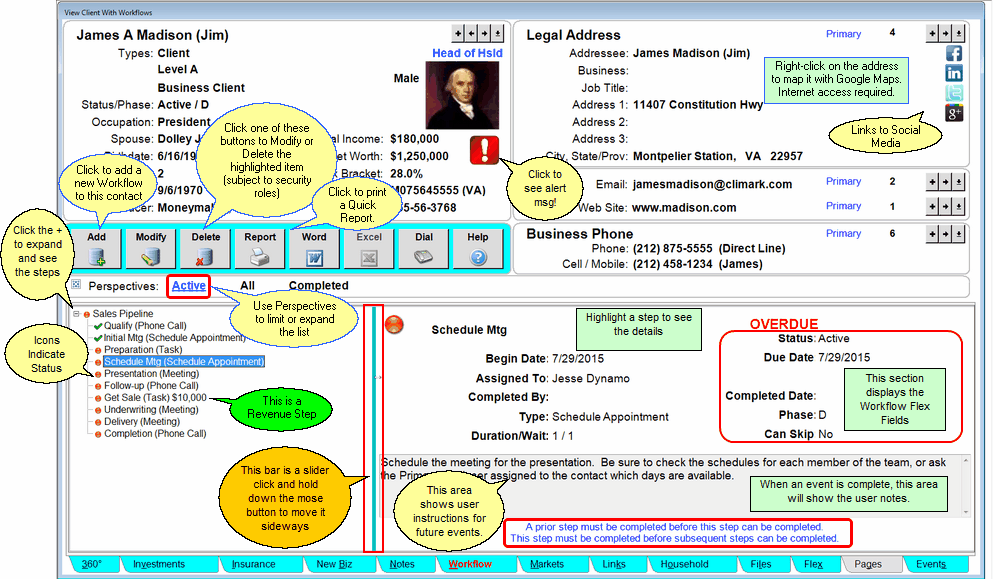Image resolution: width=993 pixels, height=579 pixels.
Task: Click the expand box beside Perspectives
Action: [x=77, y=285]
